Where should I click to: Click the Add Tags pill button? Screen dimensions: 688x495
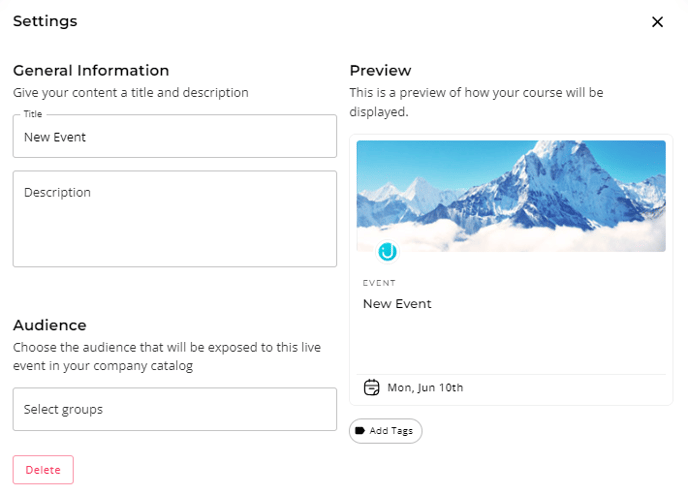[x=386, y=430]
